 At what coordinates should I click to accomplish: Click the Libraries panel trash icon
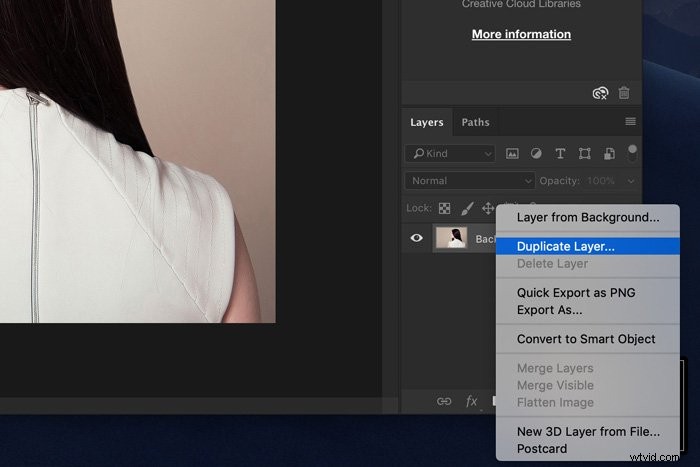(624, 93)
